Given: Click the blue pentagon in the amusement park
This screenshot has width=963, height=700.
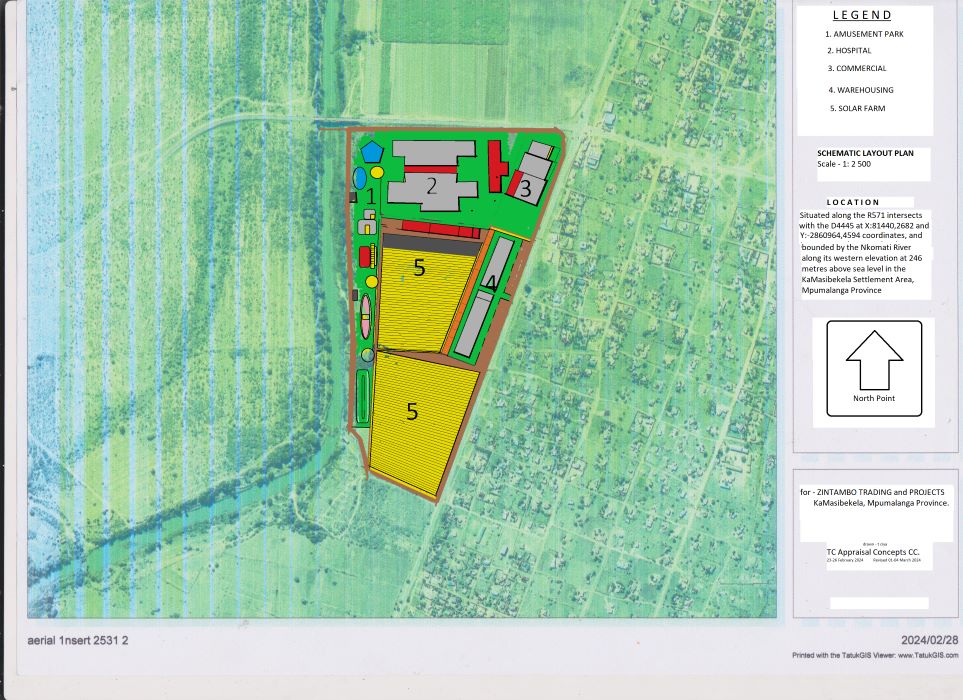Looking at the screenshot, I should (x=373, y=152).
